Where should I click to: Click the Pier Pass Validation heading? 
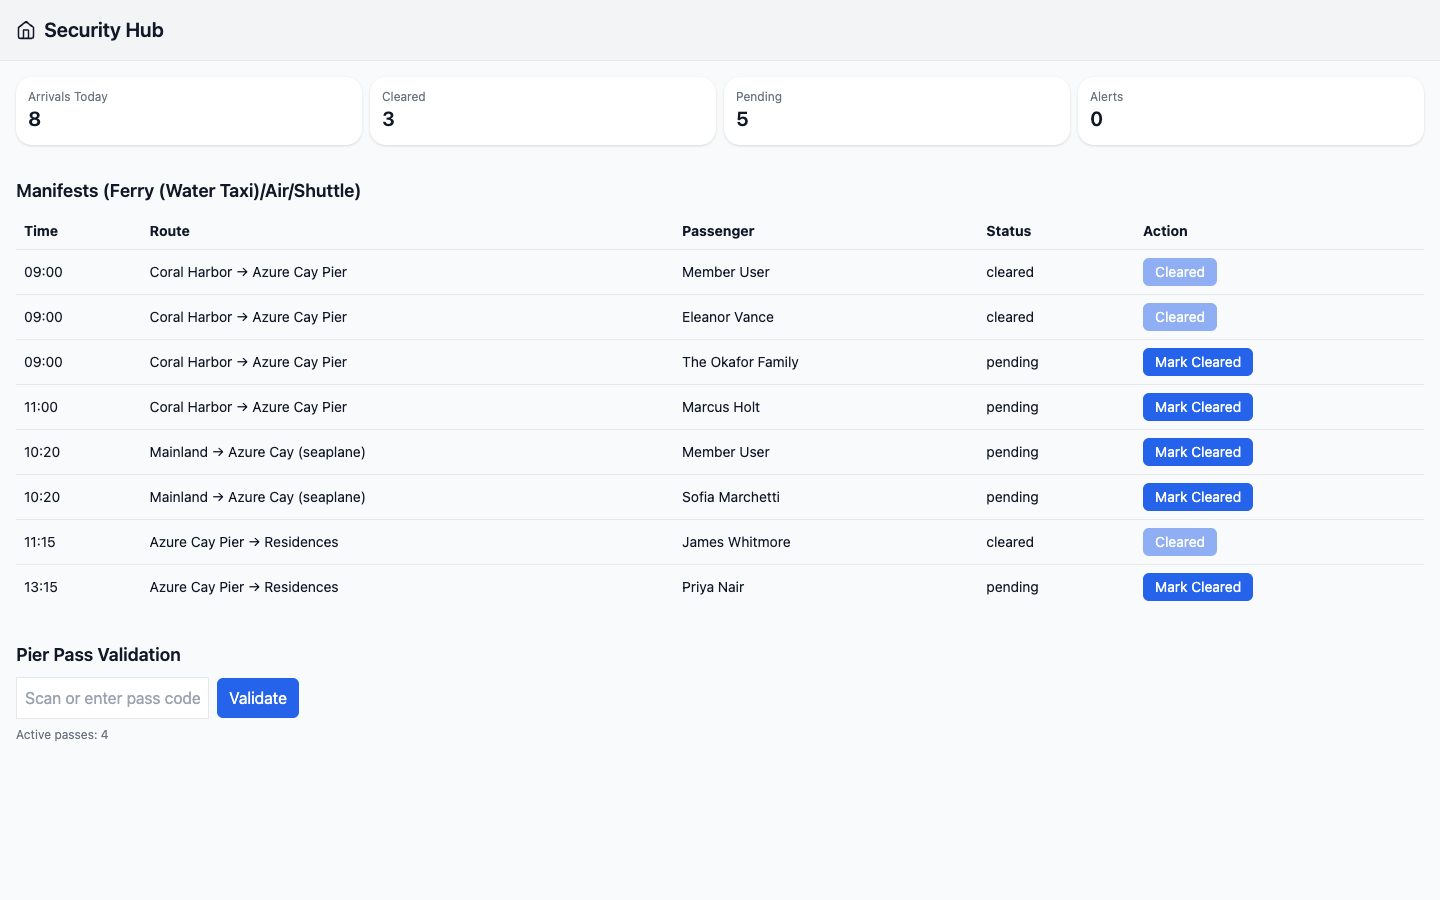coord(98,655)
